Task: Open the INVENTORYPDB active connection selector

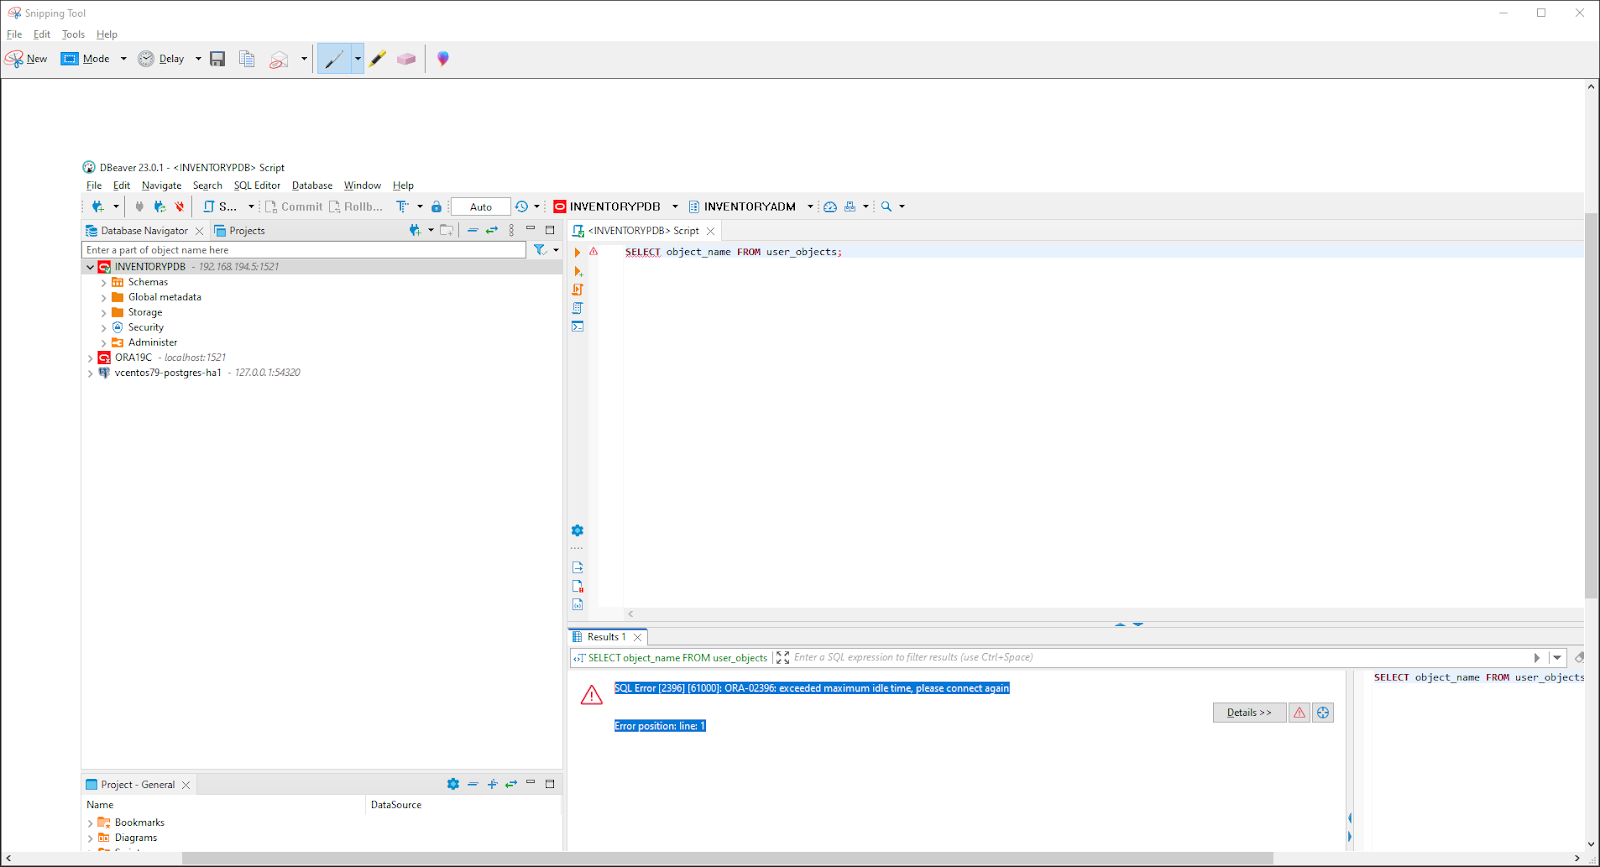Action: (616, 207)
